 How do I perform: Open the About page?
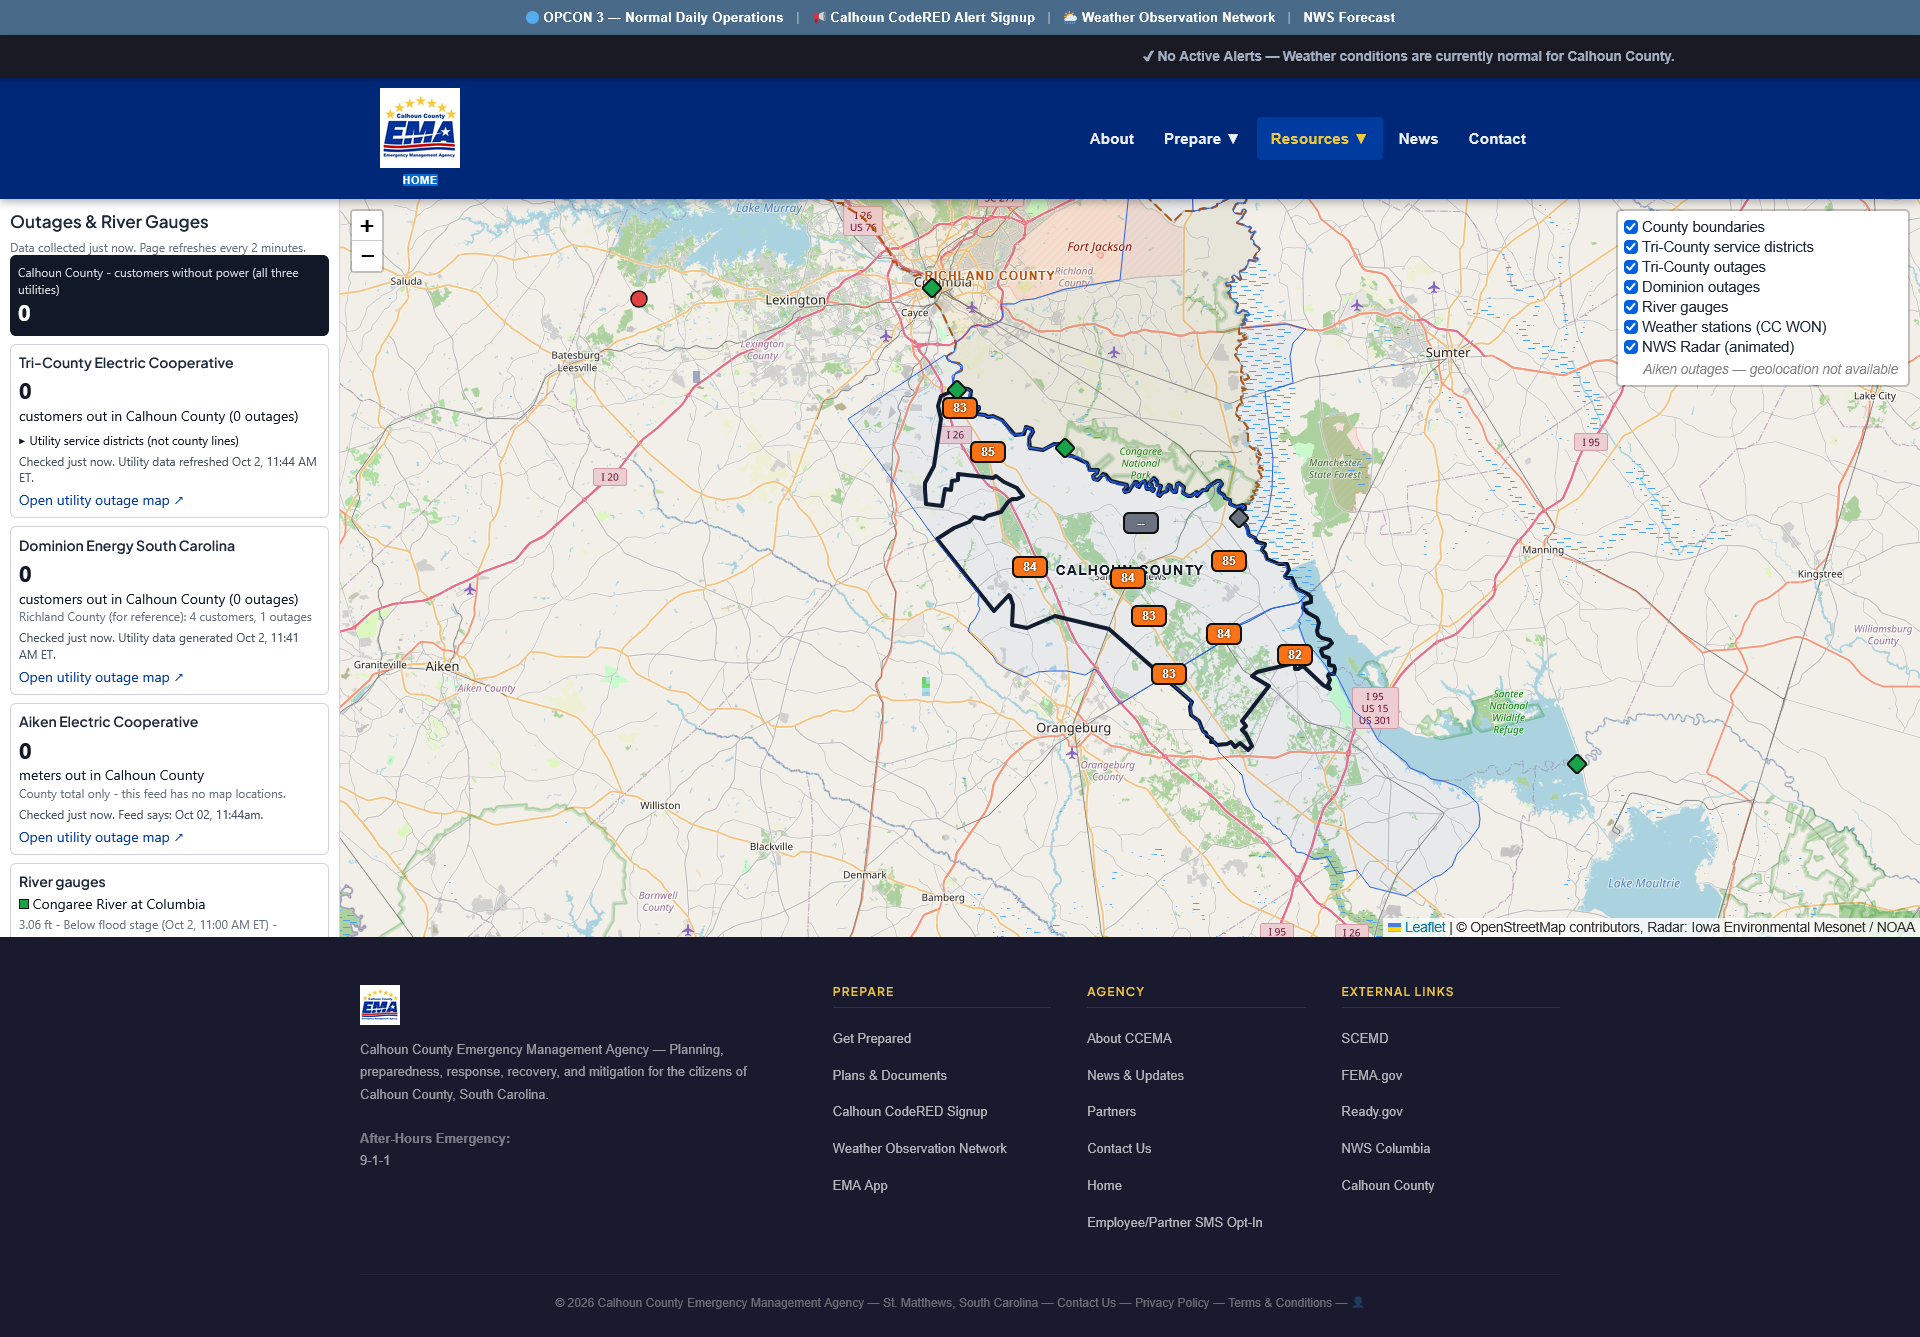coord(1111,139)
